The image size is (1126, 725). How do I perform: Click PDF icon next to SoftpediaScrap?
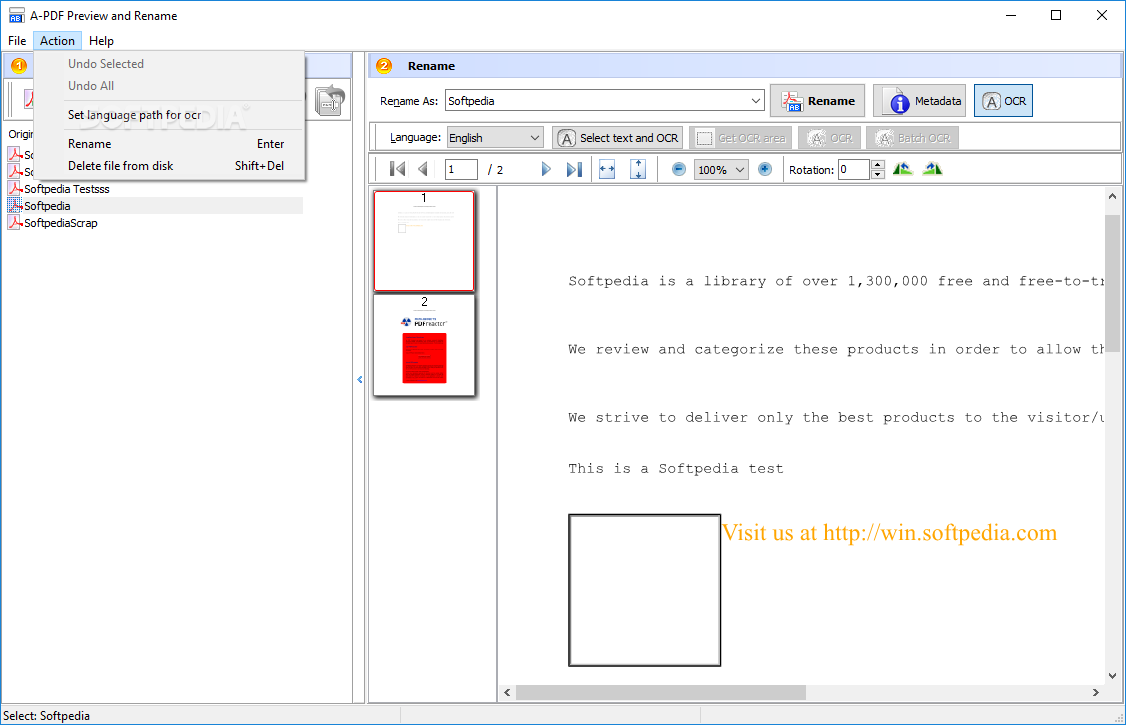pyautogui.click(x=14, y=223)
